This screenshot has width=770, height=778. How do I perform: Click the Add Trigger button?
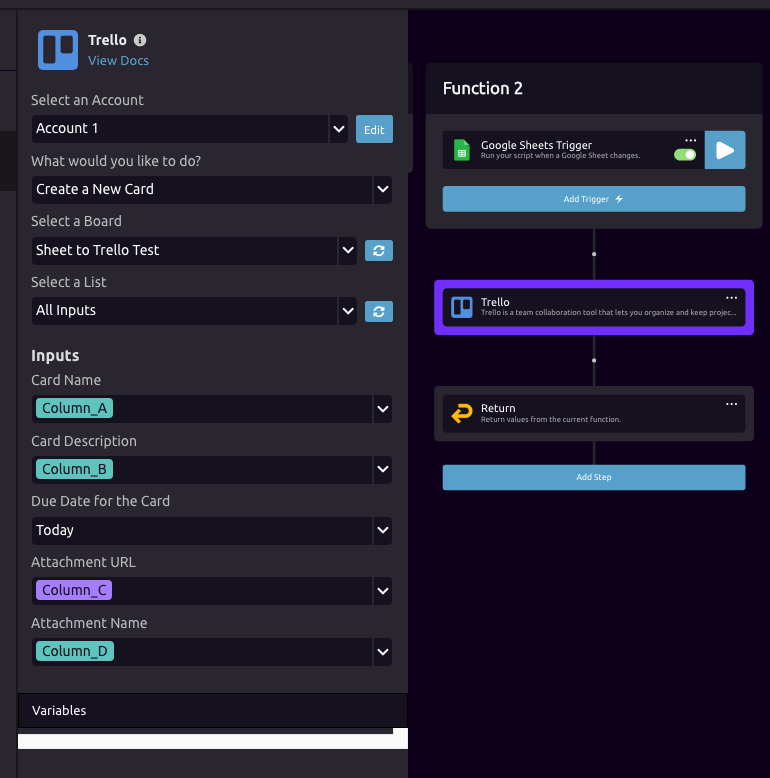(594, 199)
